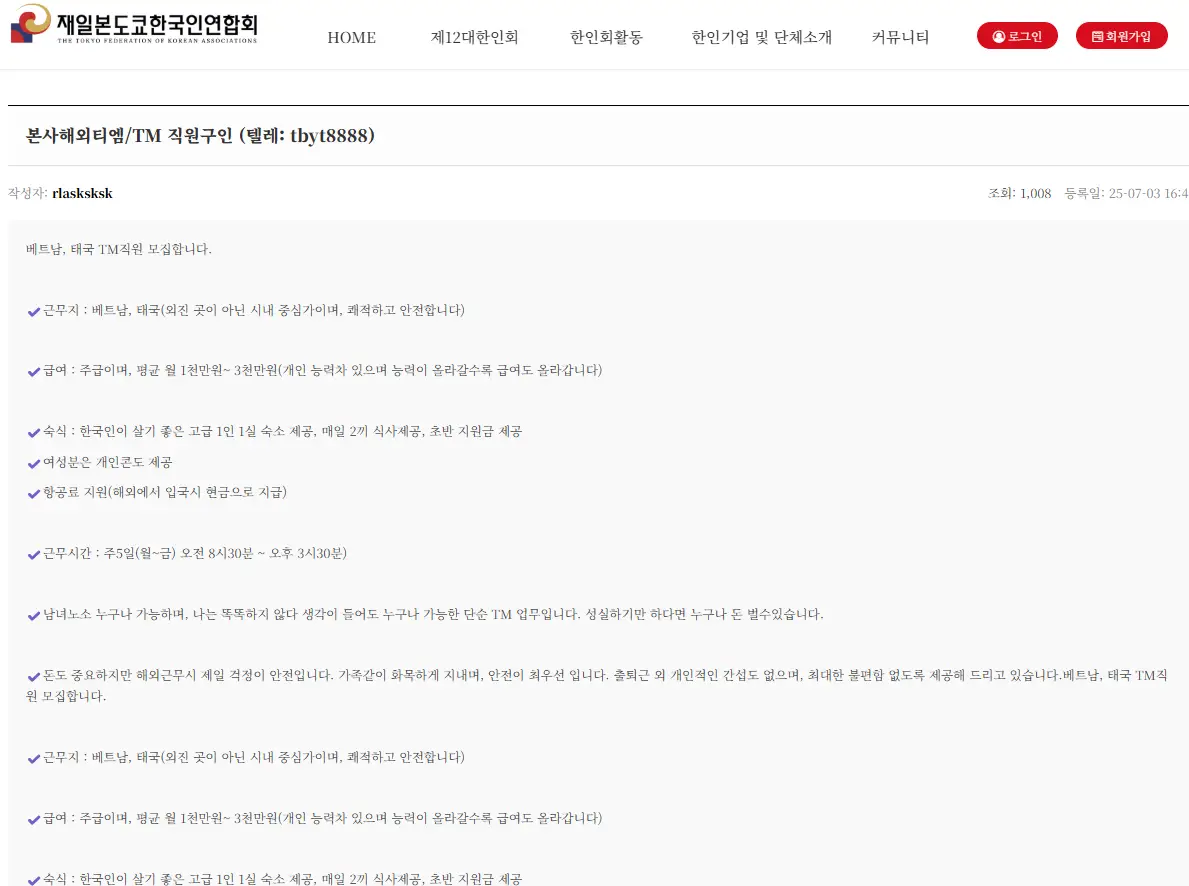
Task: Click checkmark beside 돈도 중요하지만 line
Action: click(x=33, y=677)
